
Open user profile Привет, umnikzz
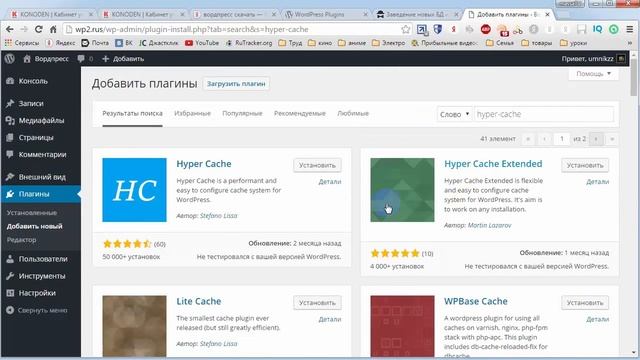[x=593, y=59]
